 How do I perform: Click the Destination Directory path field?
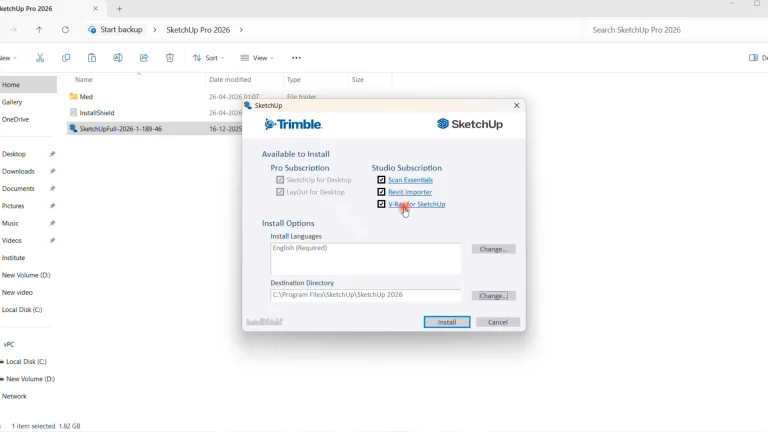[365, 295]
